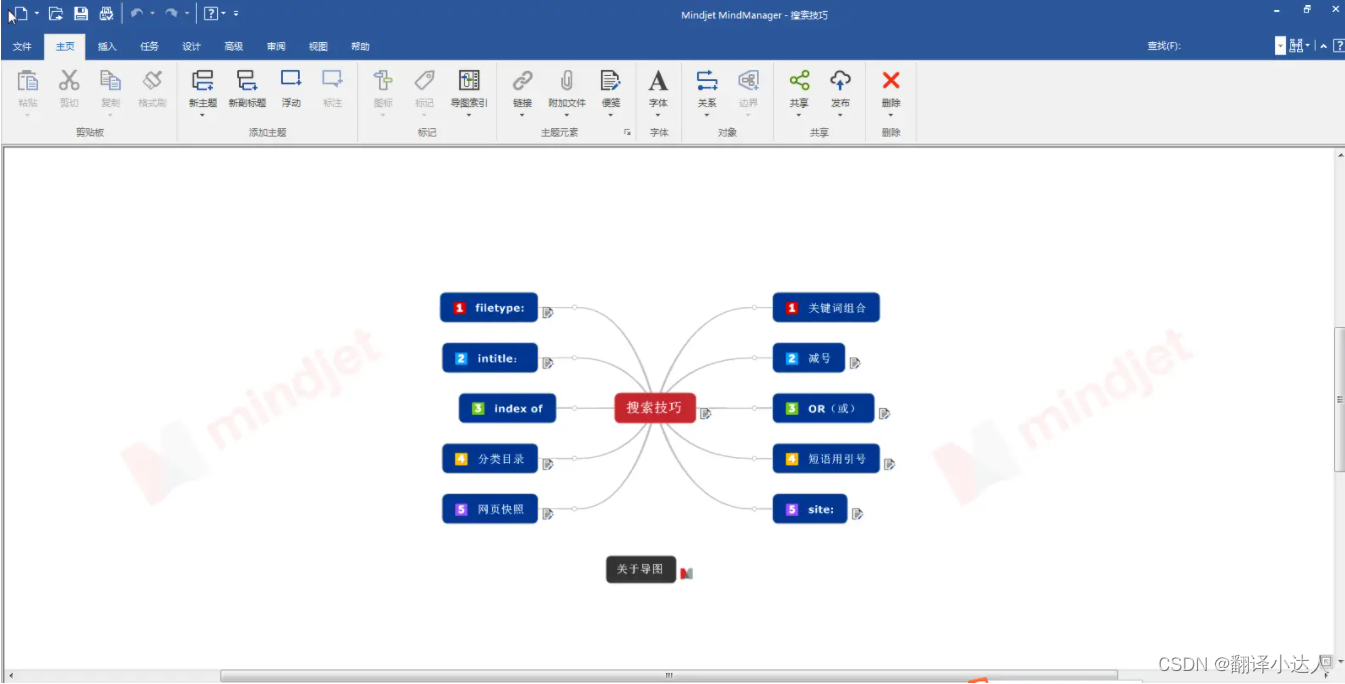Switch to the Advanced (高级) tab

point(233,47)
